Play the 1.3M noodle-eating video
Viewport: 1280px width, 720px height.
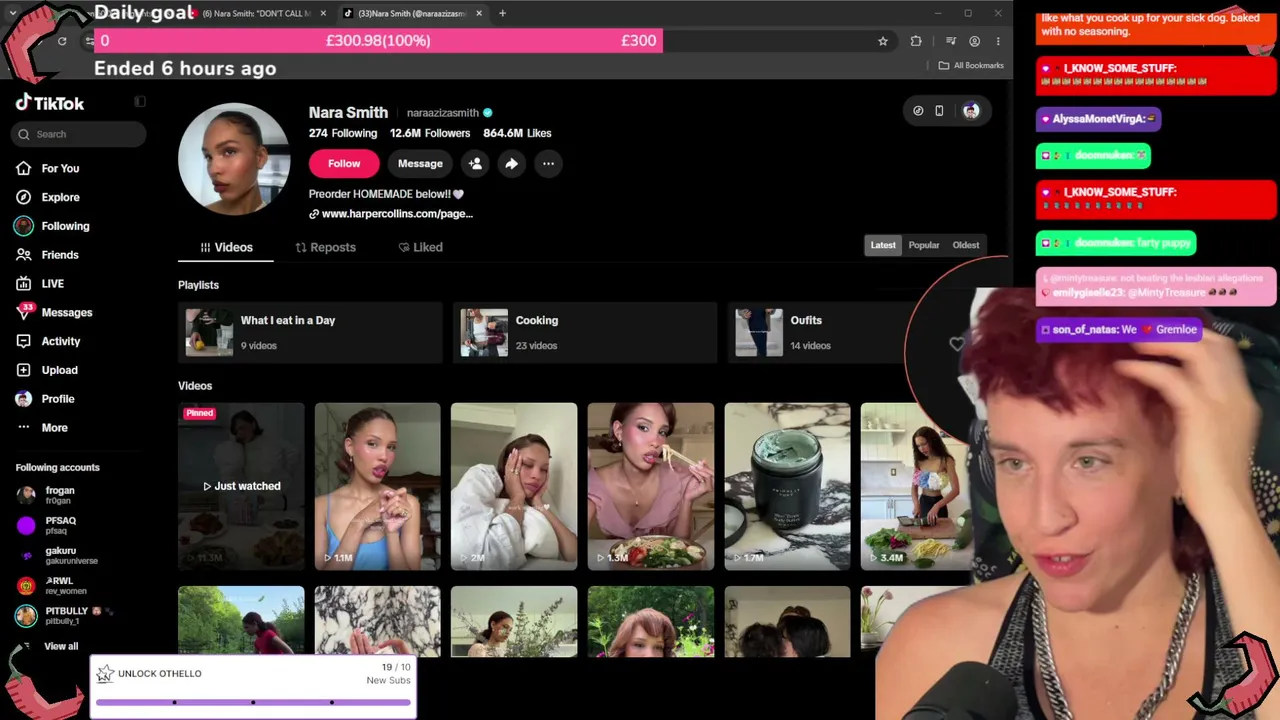pyautogui.click(x=651, y=486)
